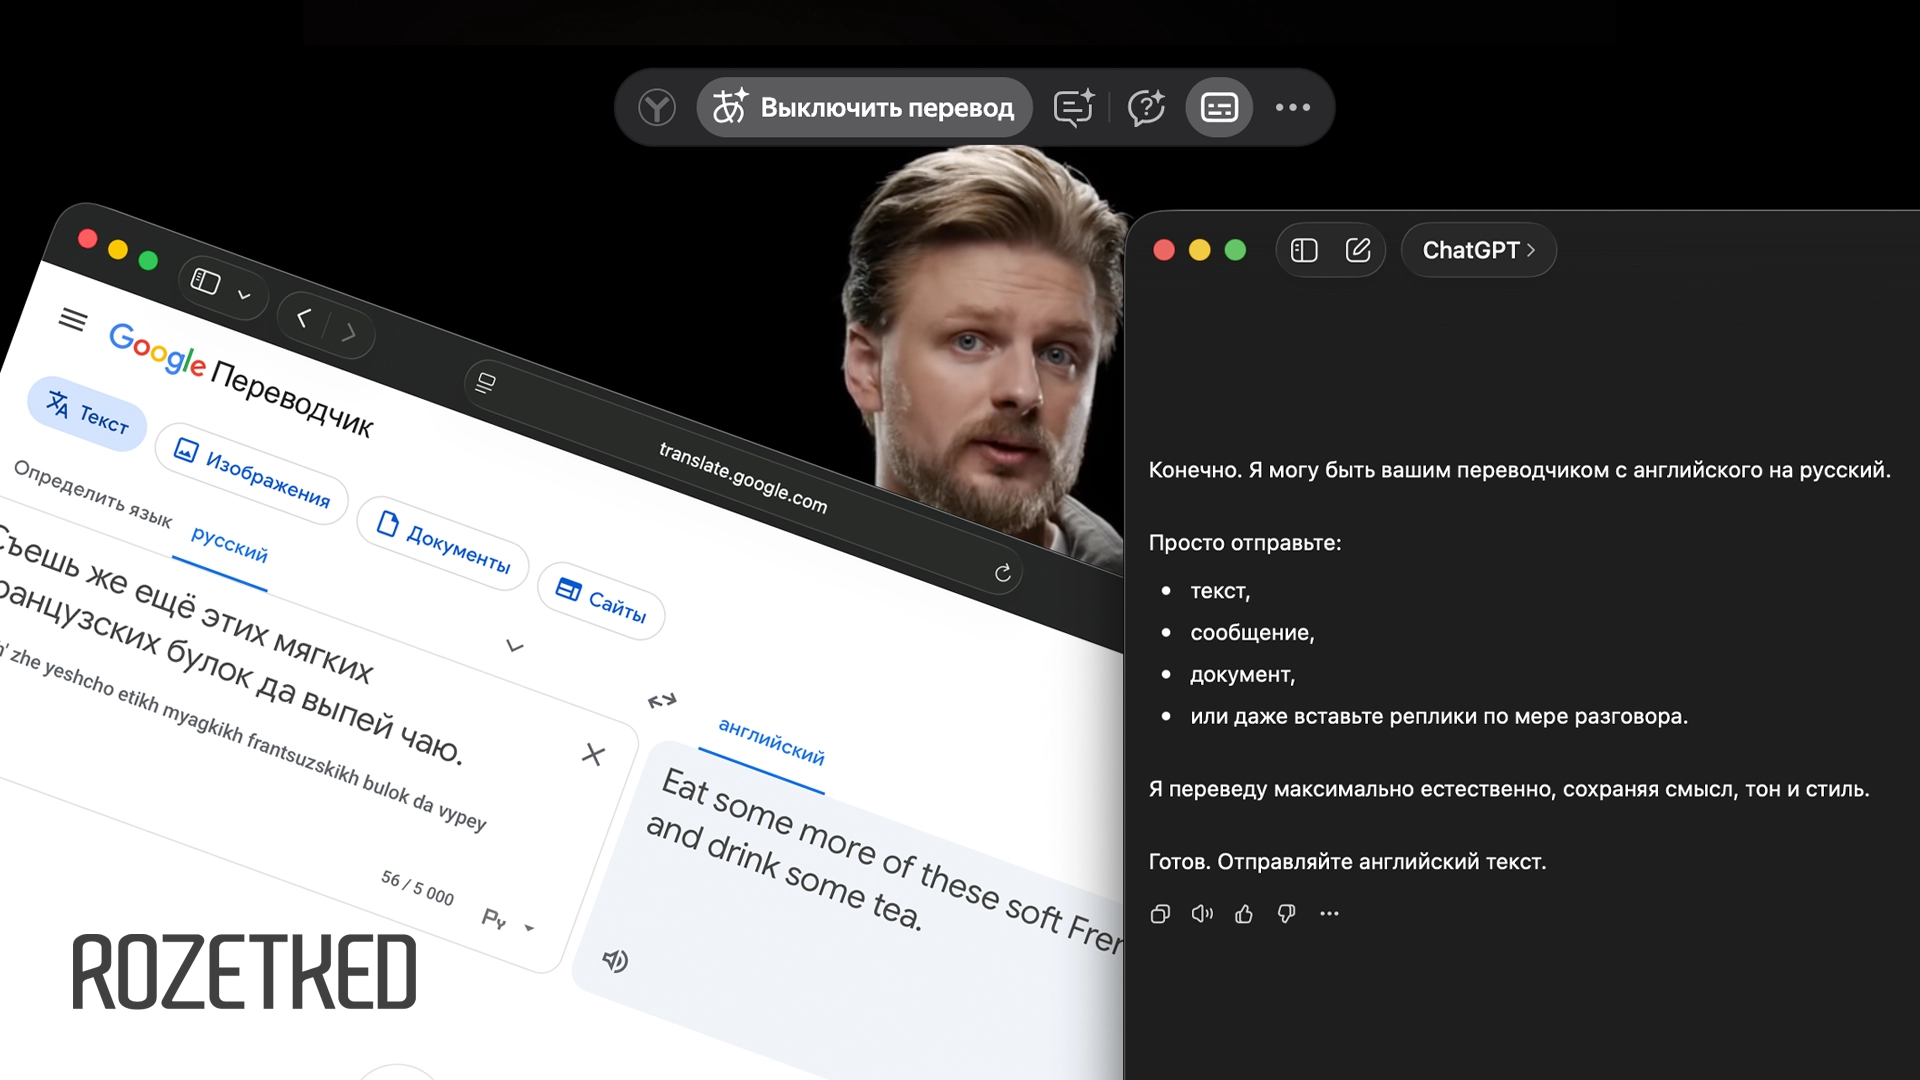Clear the source text with the X button
The image size is (1920, 1080).
[593, 754]
